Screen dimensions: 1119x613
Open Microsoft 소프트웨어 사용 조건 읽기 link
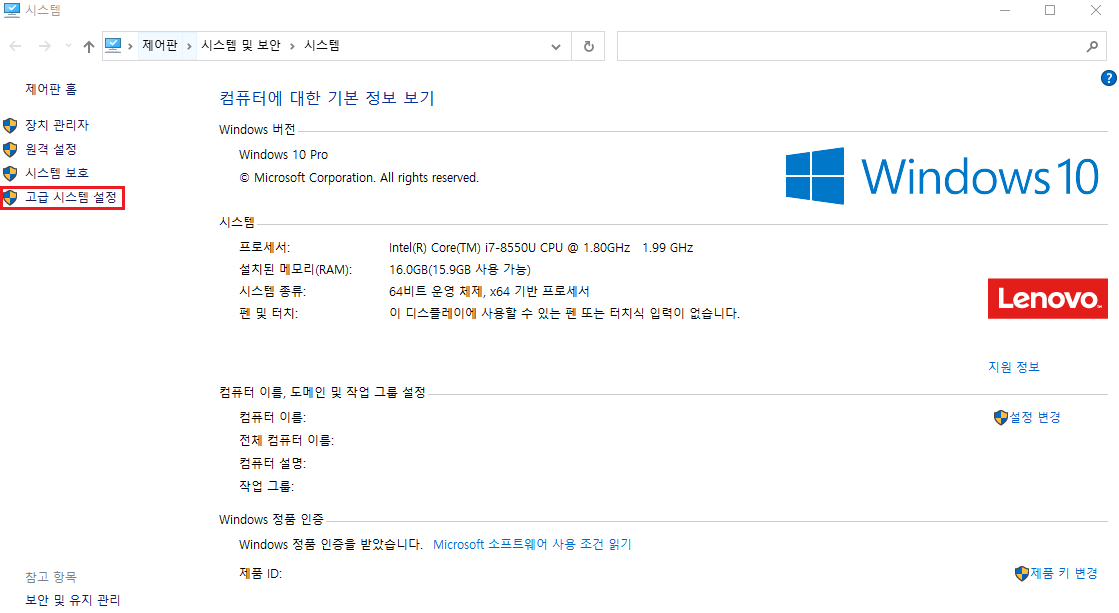(x=532, y=544)
